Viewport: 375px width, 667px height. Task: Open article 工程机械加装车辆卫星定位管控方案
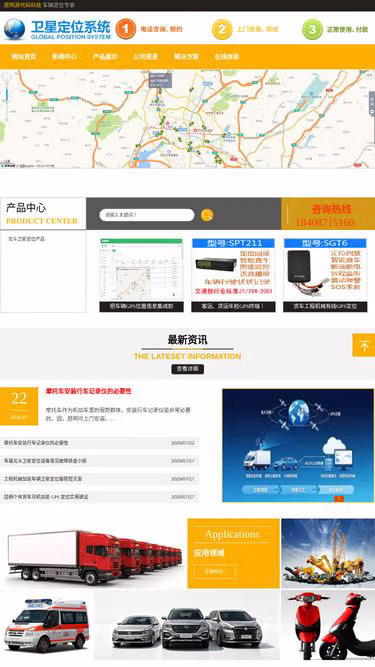tap(43, 479)
